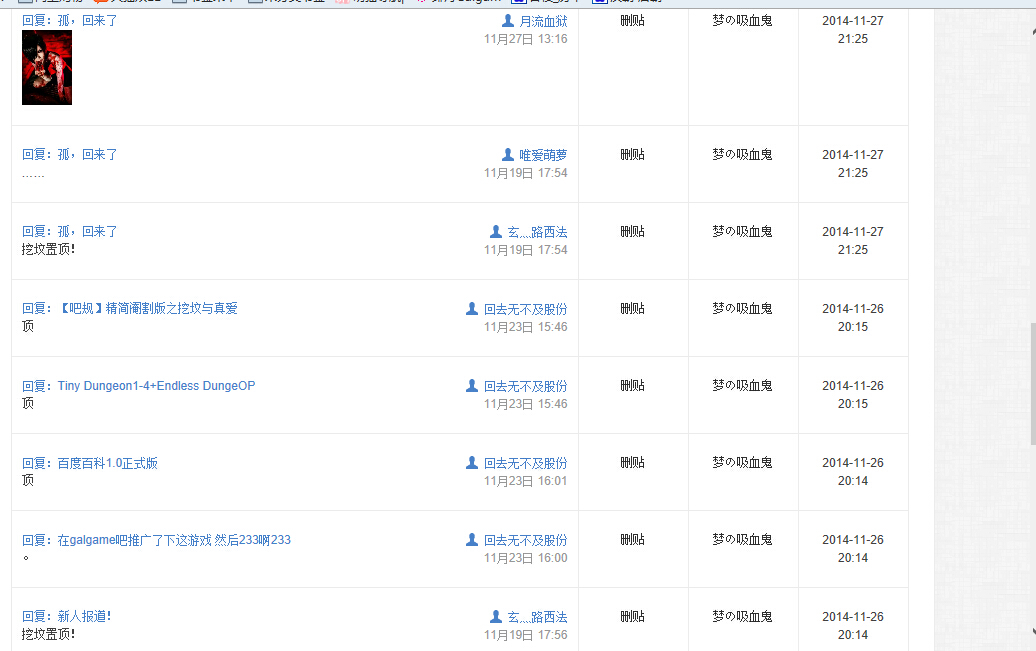Screen dimensions: 1036x651
Task: Click 挖坟置顶! text in 新人报道 row
Action: pyautogui.click(x=48, y=634)
